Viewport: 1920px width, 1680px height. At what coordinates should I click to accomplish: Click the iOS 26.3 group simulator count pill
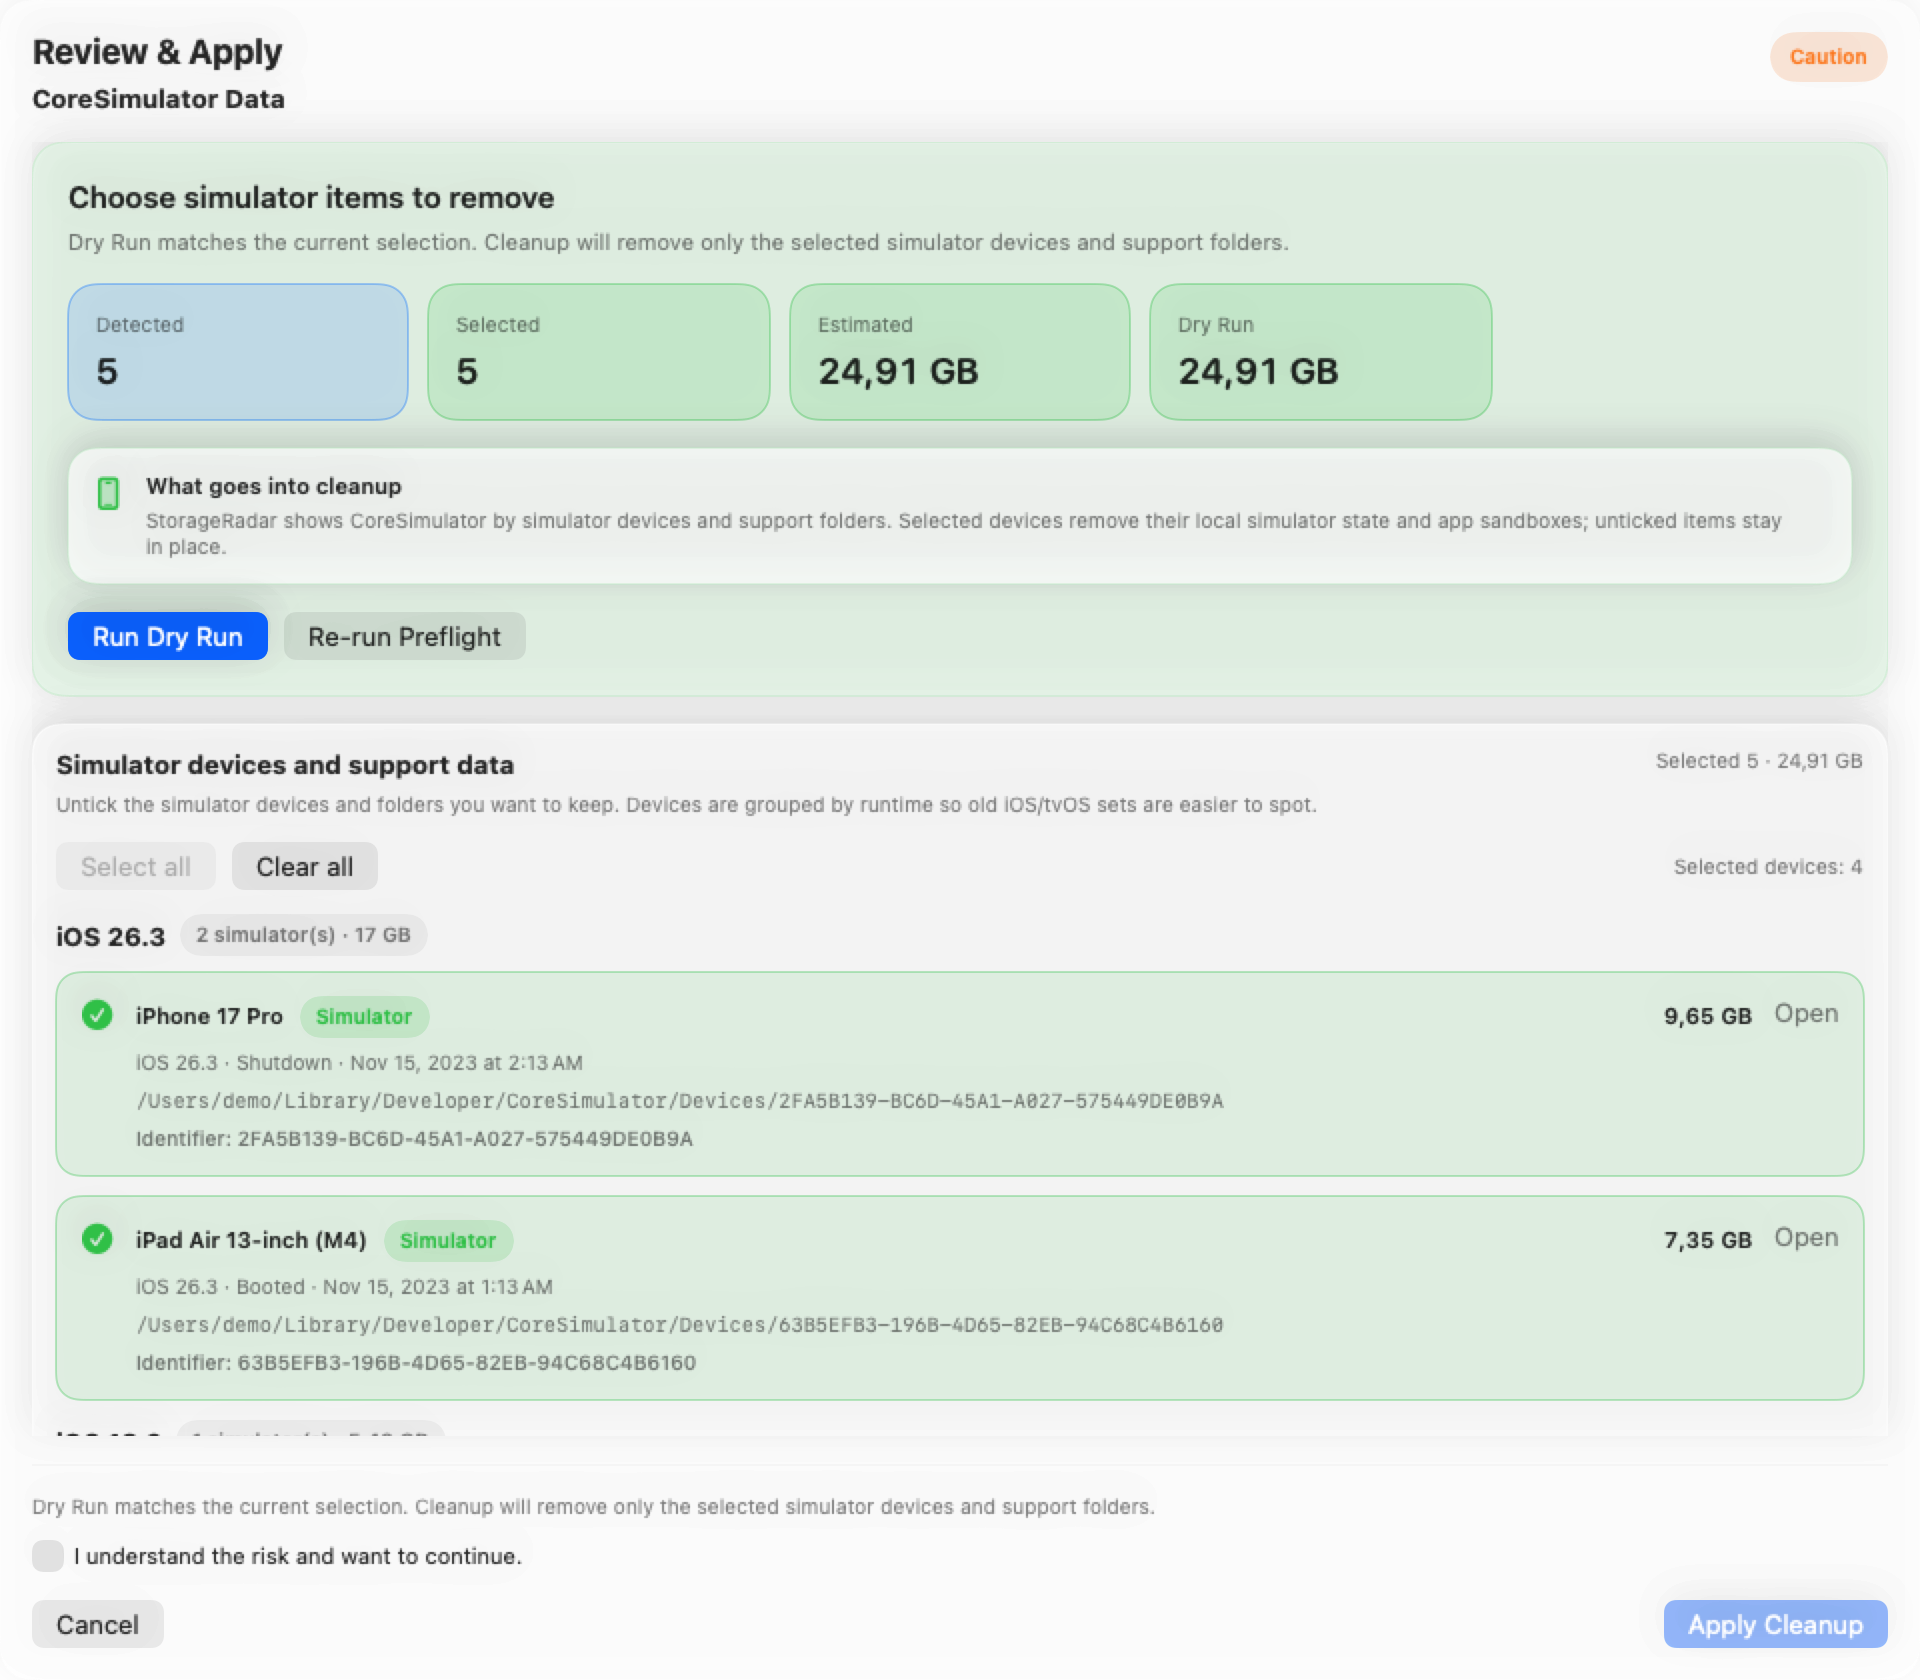point(303,935)
